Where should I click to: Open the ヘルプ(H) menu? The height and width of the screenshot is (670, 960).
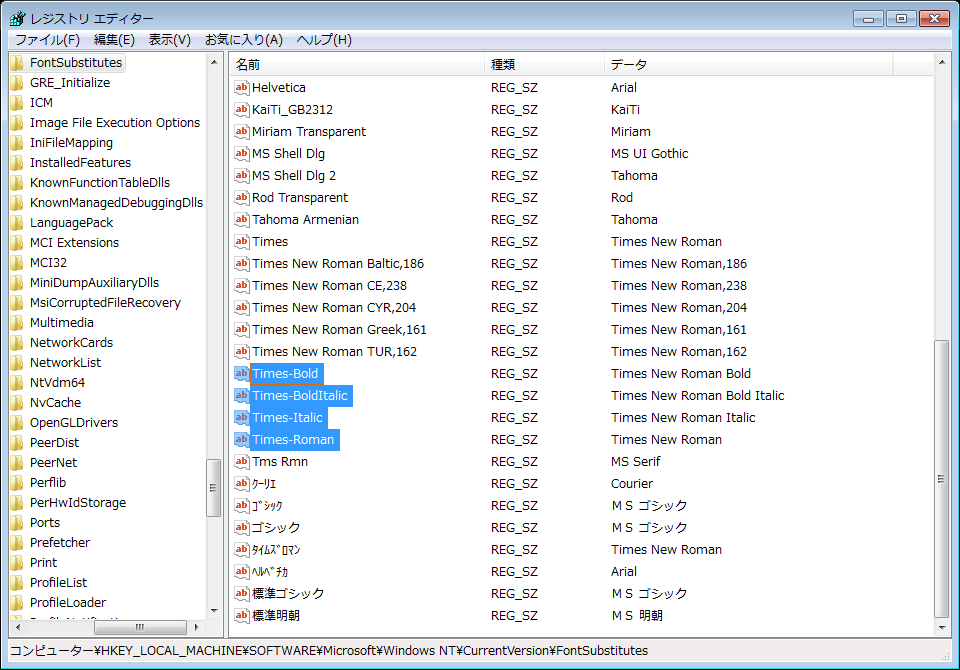click(324, 40)
